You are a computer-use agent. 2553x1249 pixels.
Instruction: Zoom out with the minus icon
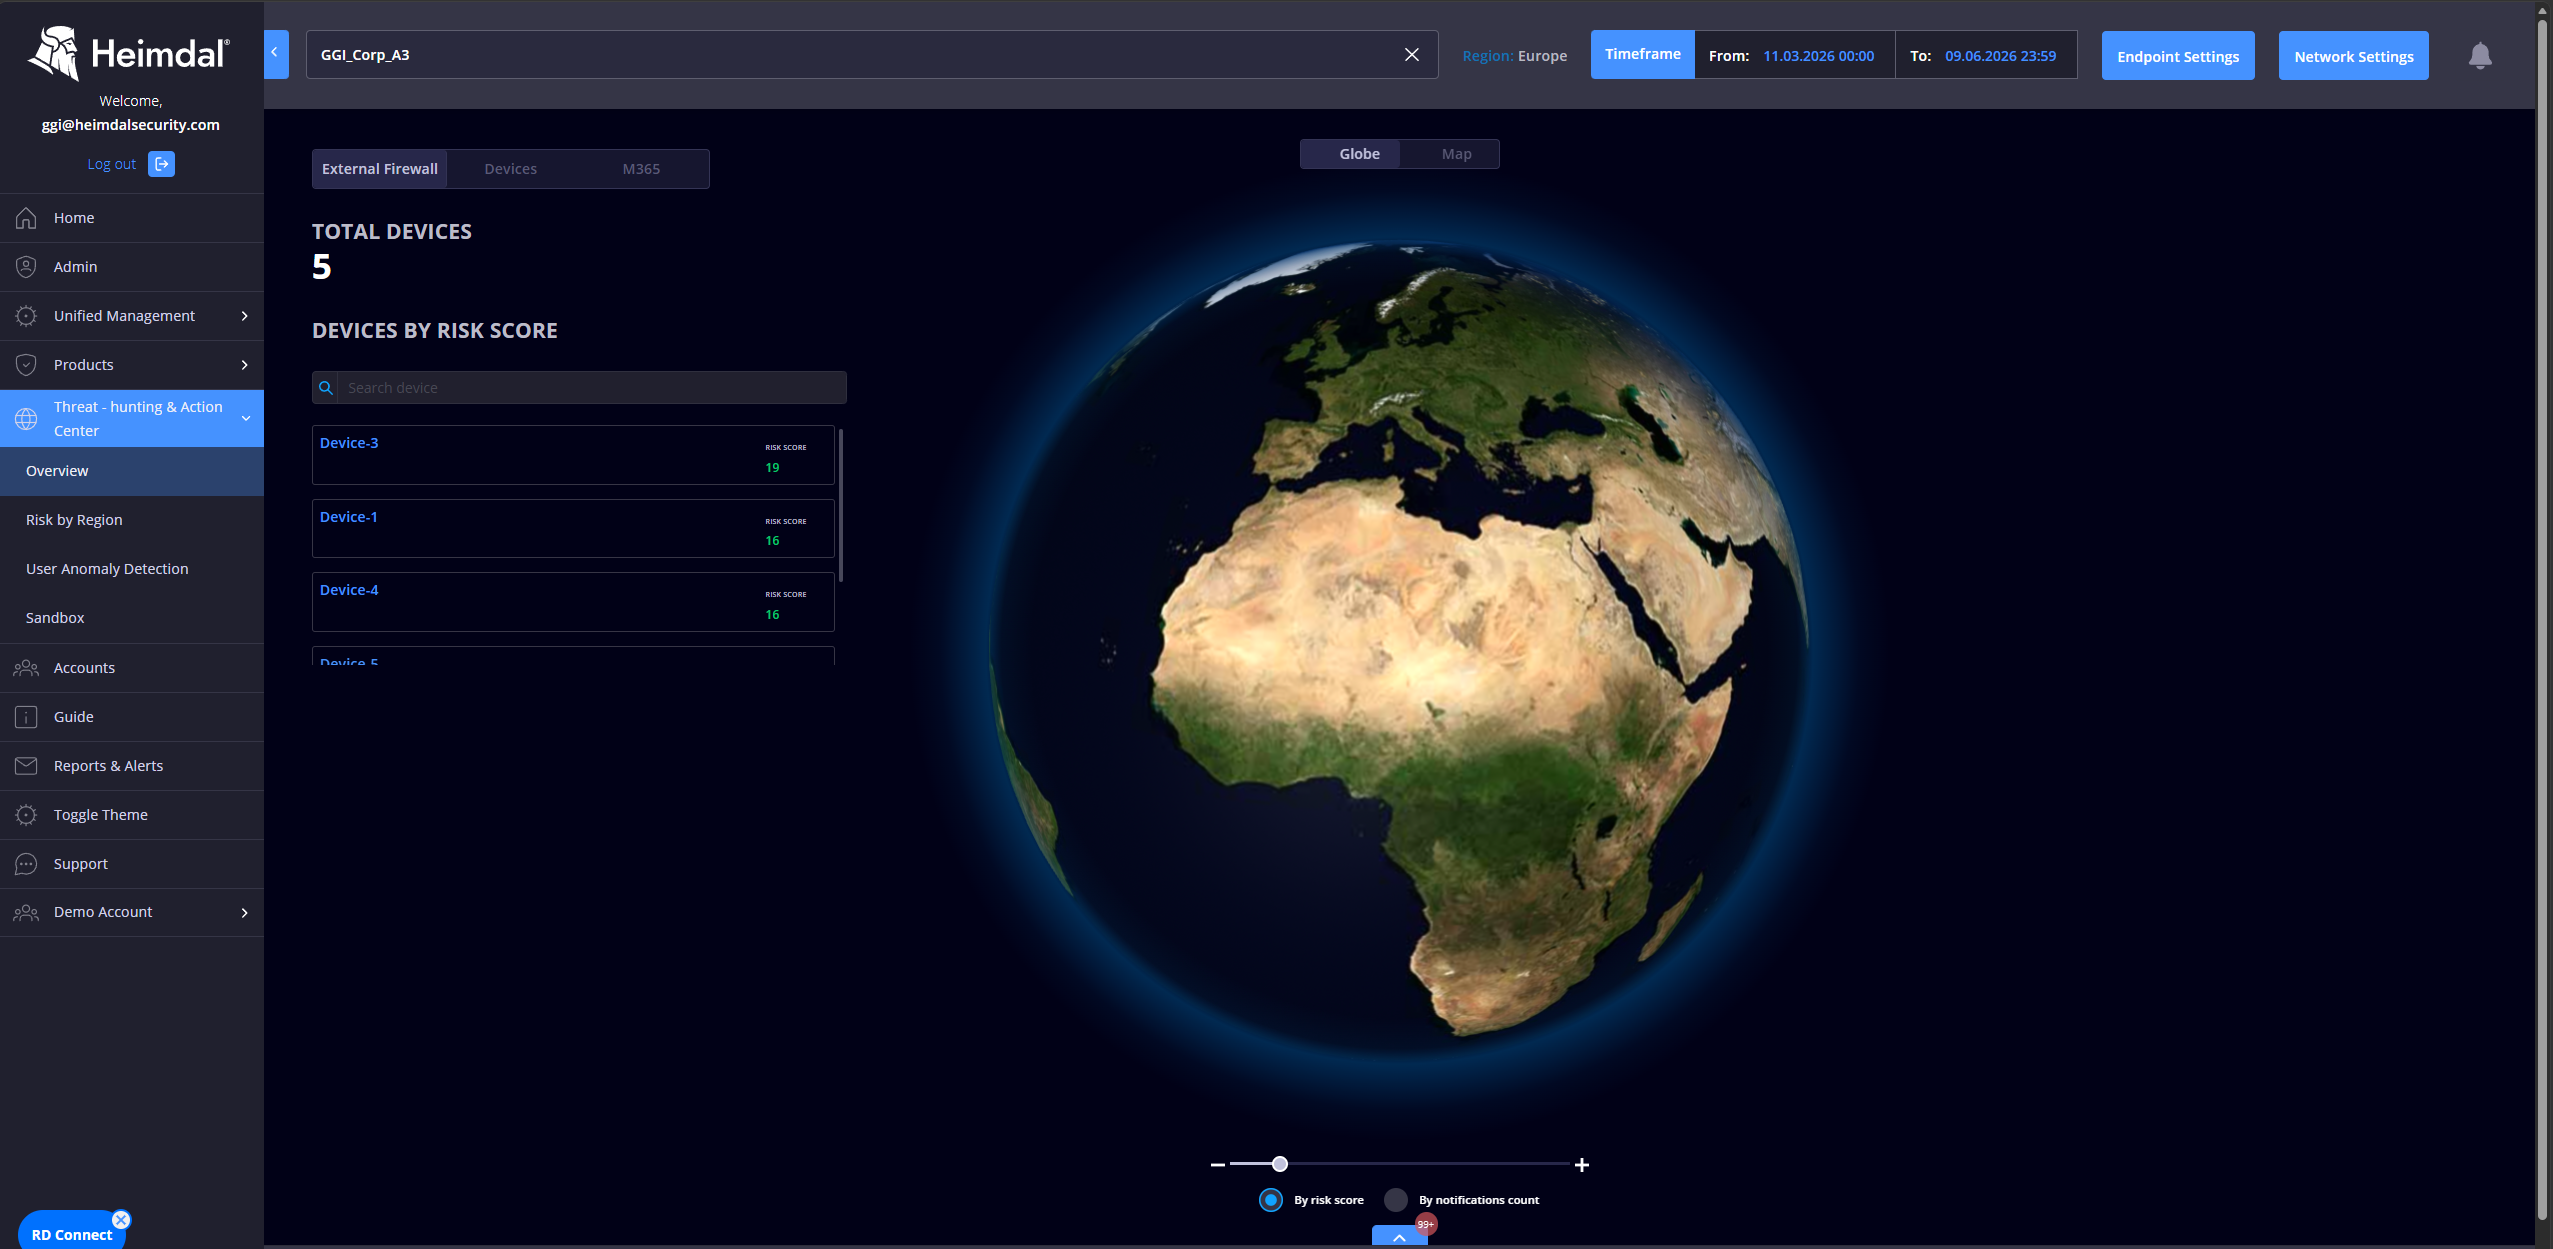pos(1217,1165)
